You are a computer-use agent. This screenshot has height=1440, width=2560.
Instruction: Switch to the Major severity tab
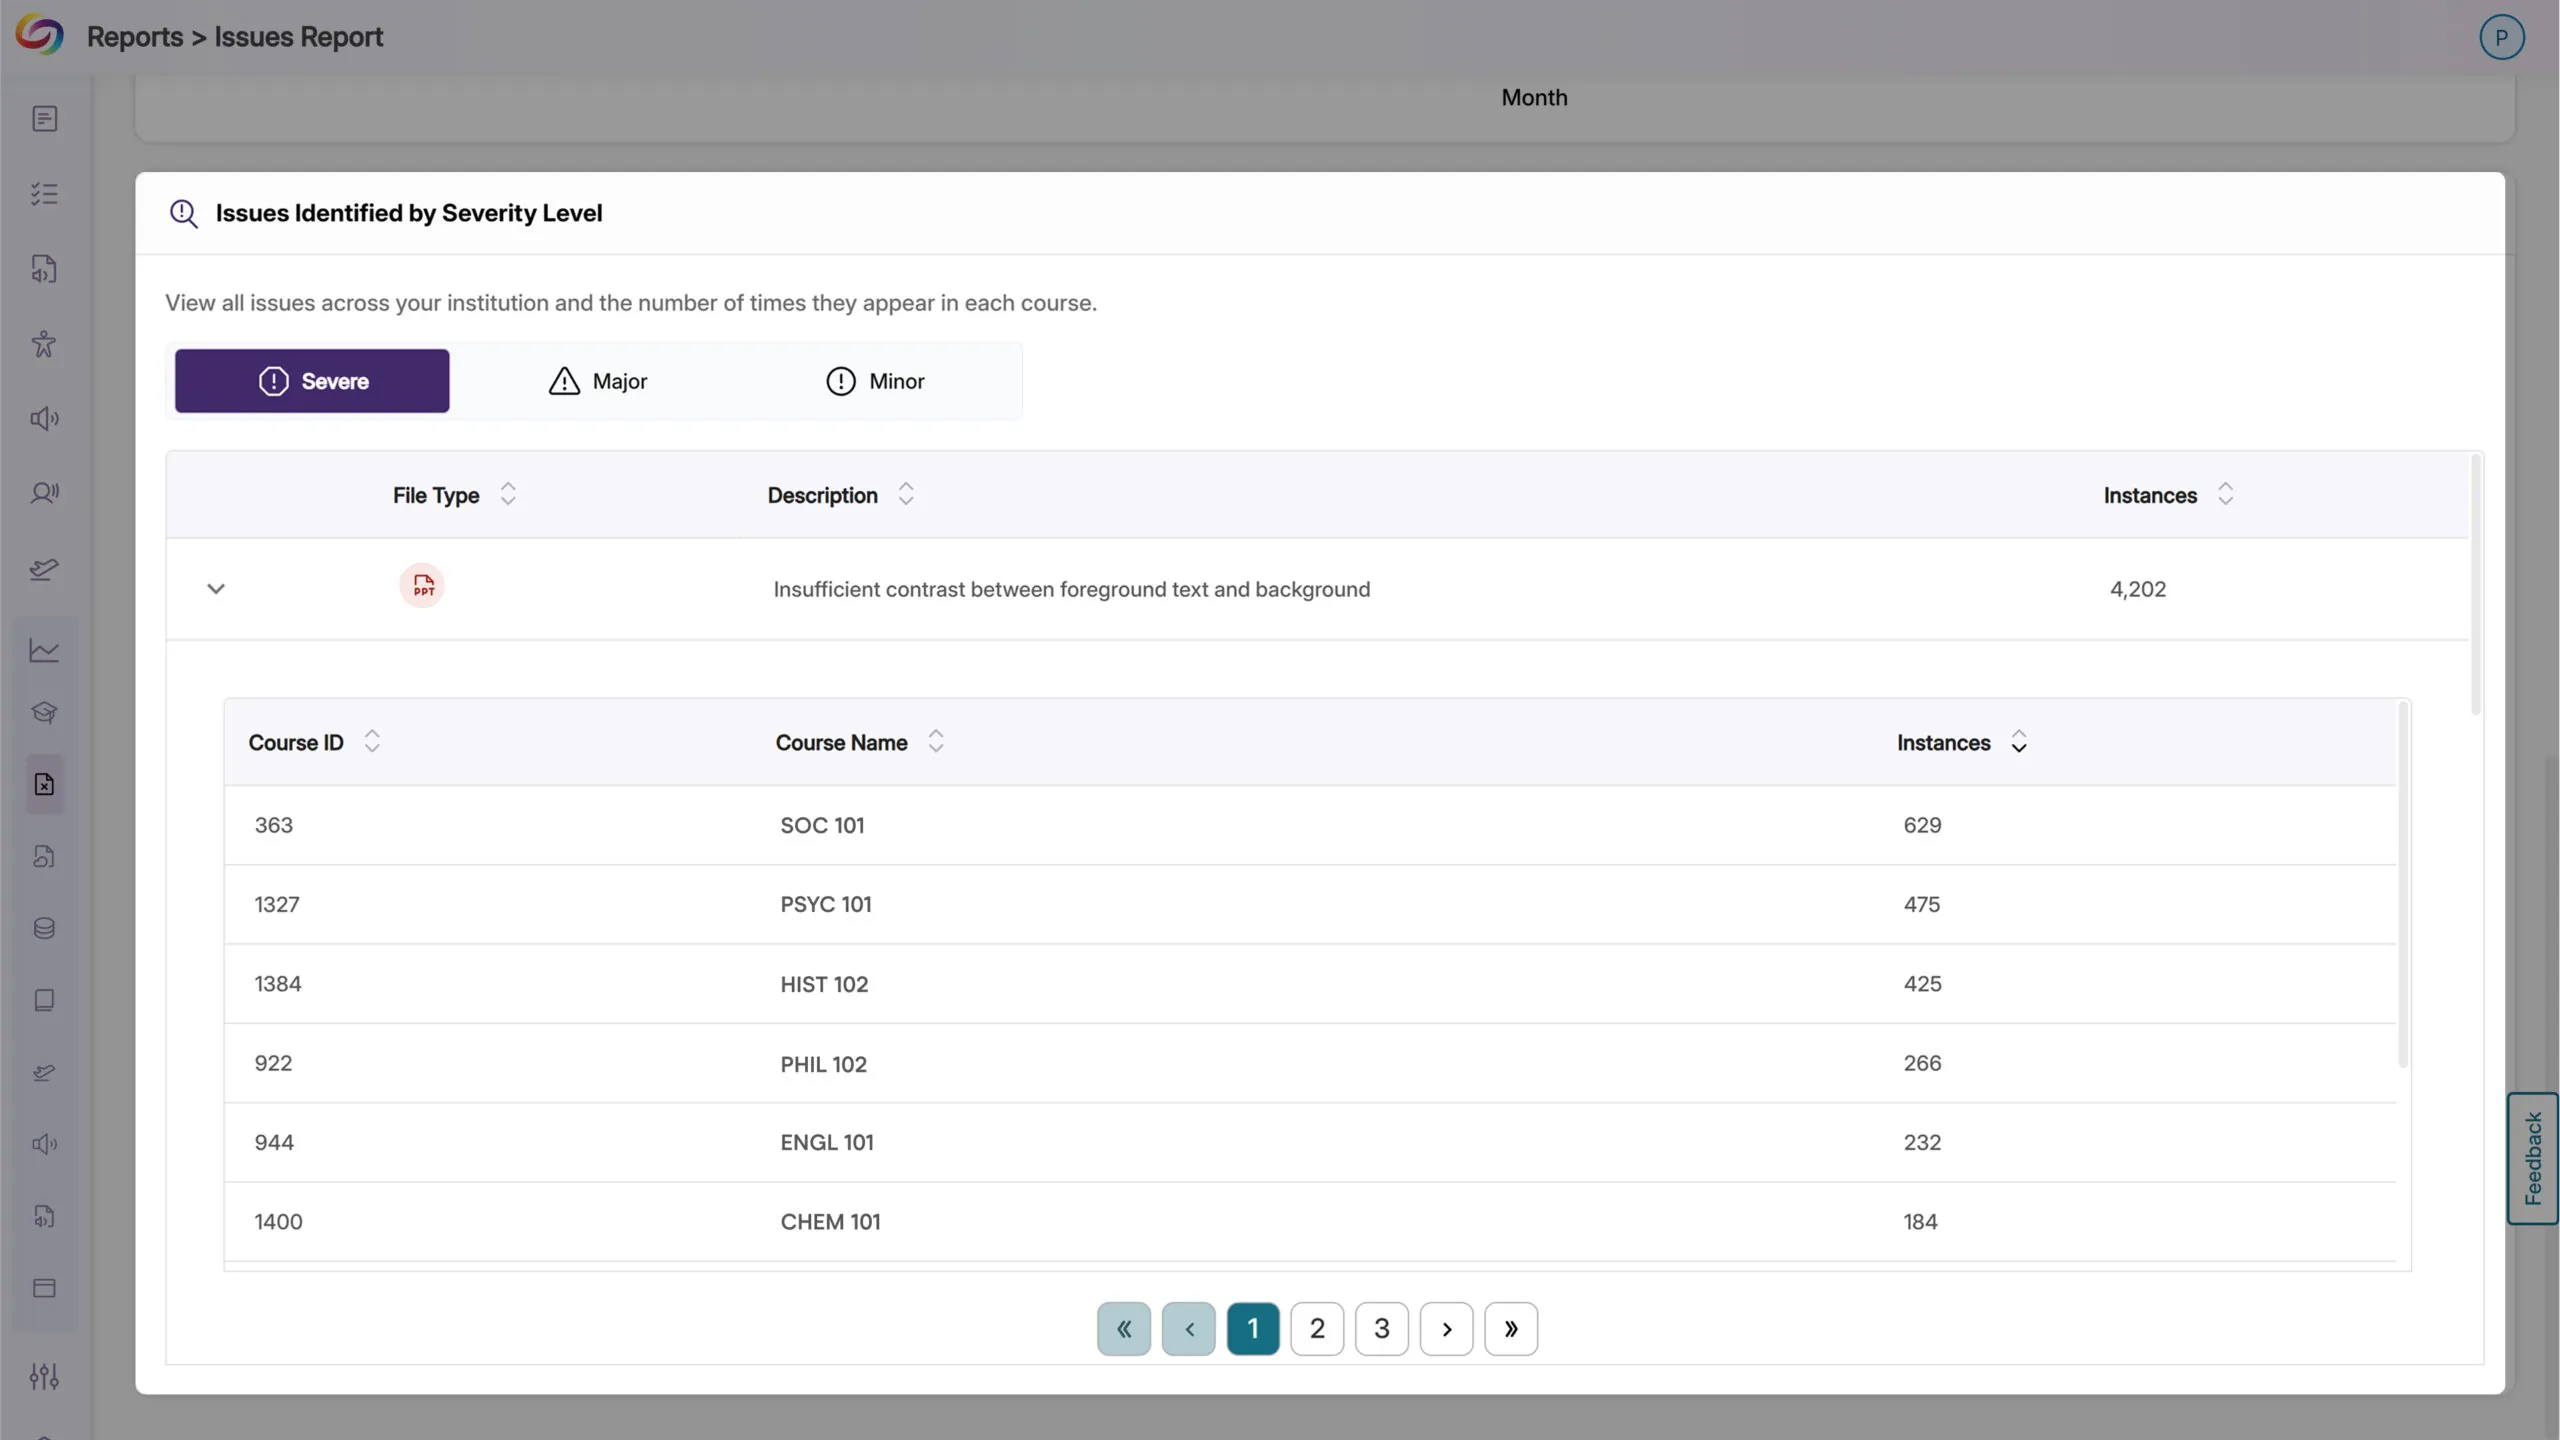click(598, 381)
